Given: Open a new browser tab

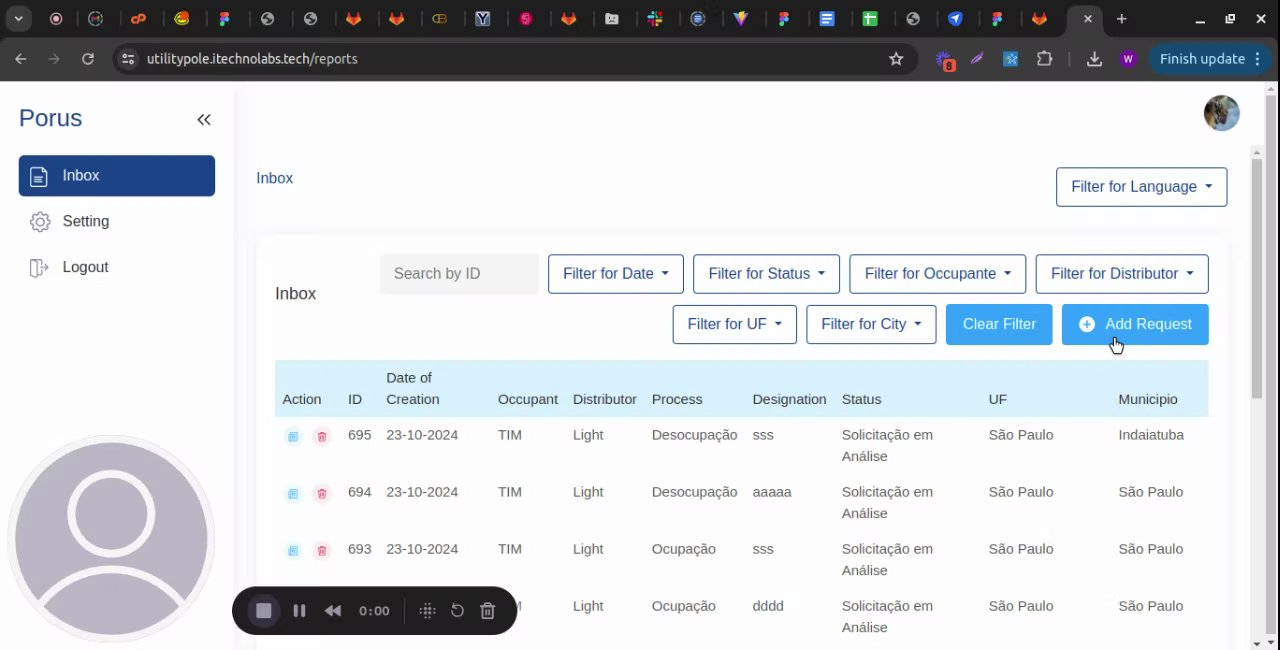Looking at the screenshot, I should tap(1121, 19).
